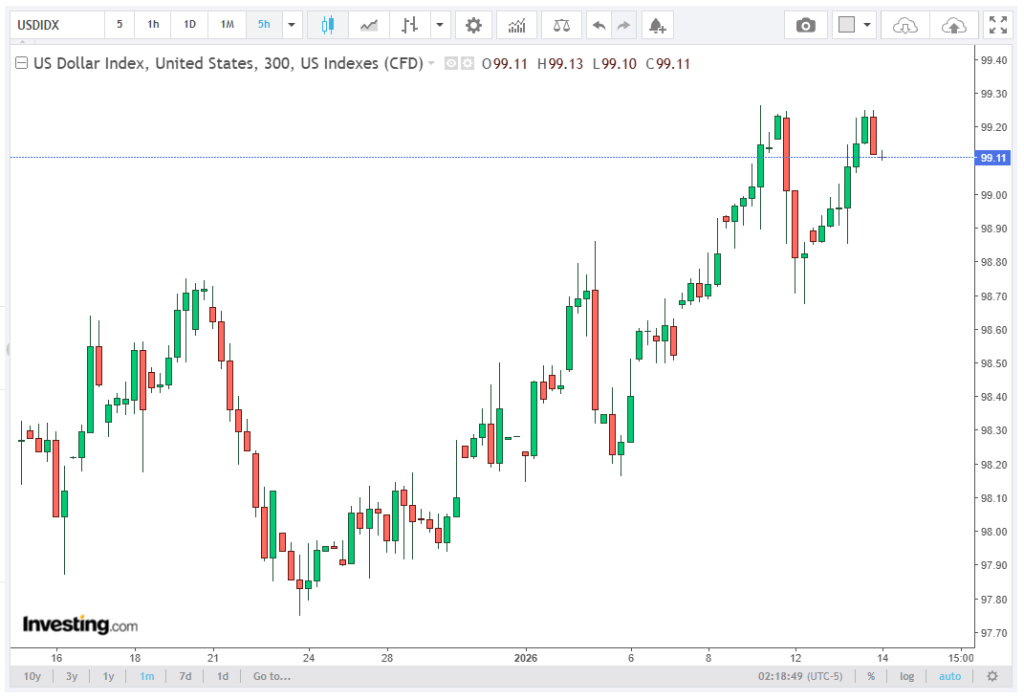Open the time interval dropdown arrow
This screenshot has height=700, width=1024.
pos(291,25)
